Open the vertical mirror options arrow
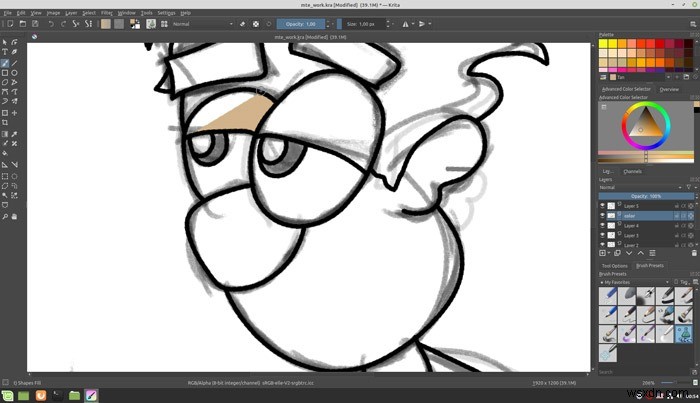 pos(430,24)
